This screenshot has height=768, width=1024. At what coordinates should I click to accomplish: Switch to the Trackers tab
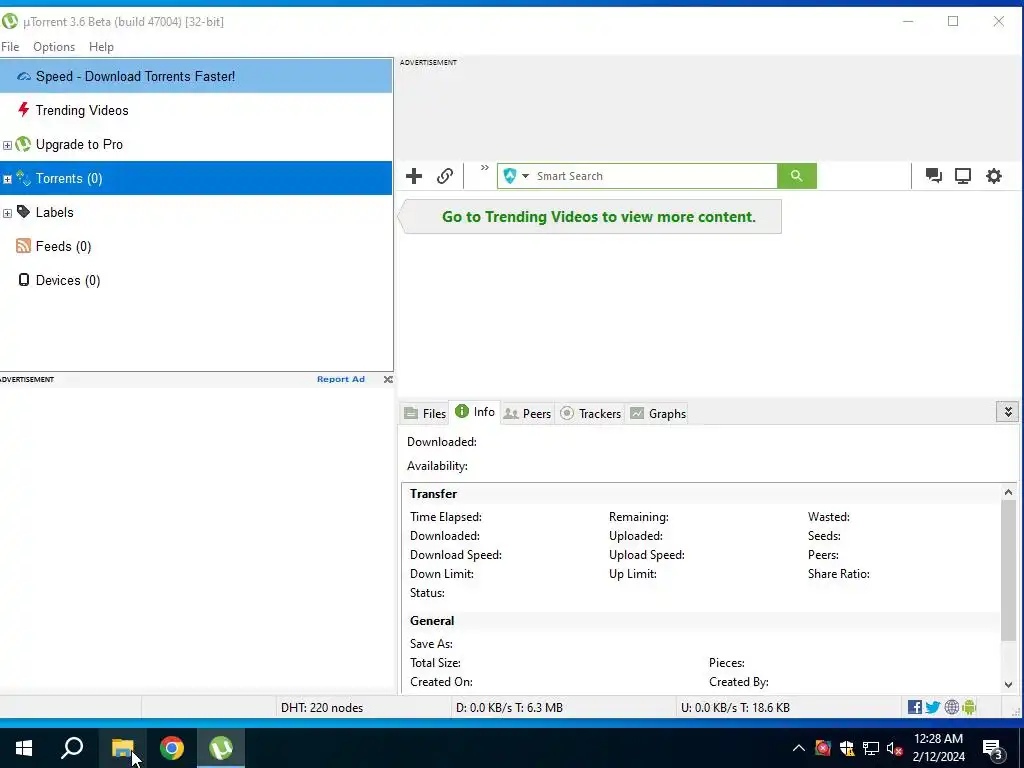pos(590,413)
